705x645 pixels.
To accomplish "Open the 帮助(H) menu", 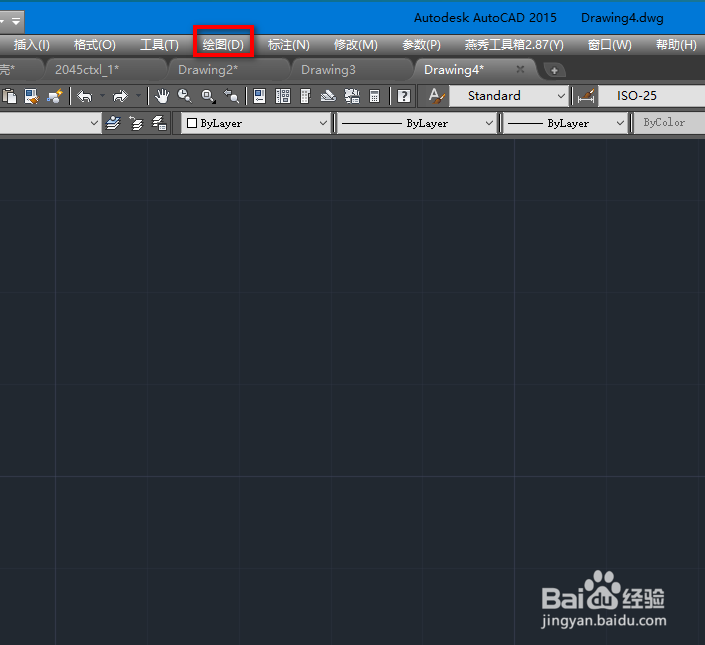I will (676, 45).
